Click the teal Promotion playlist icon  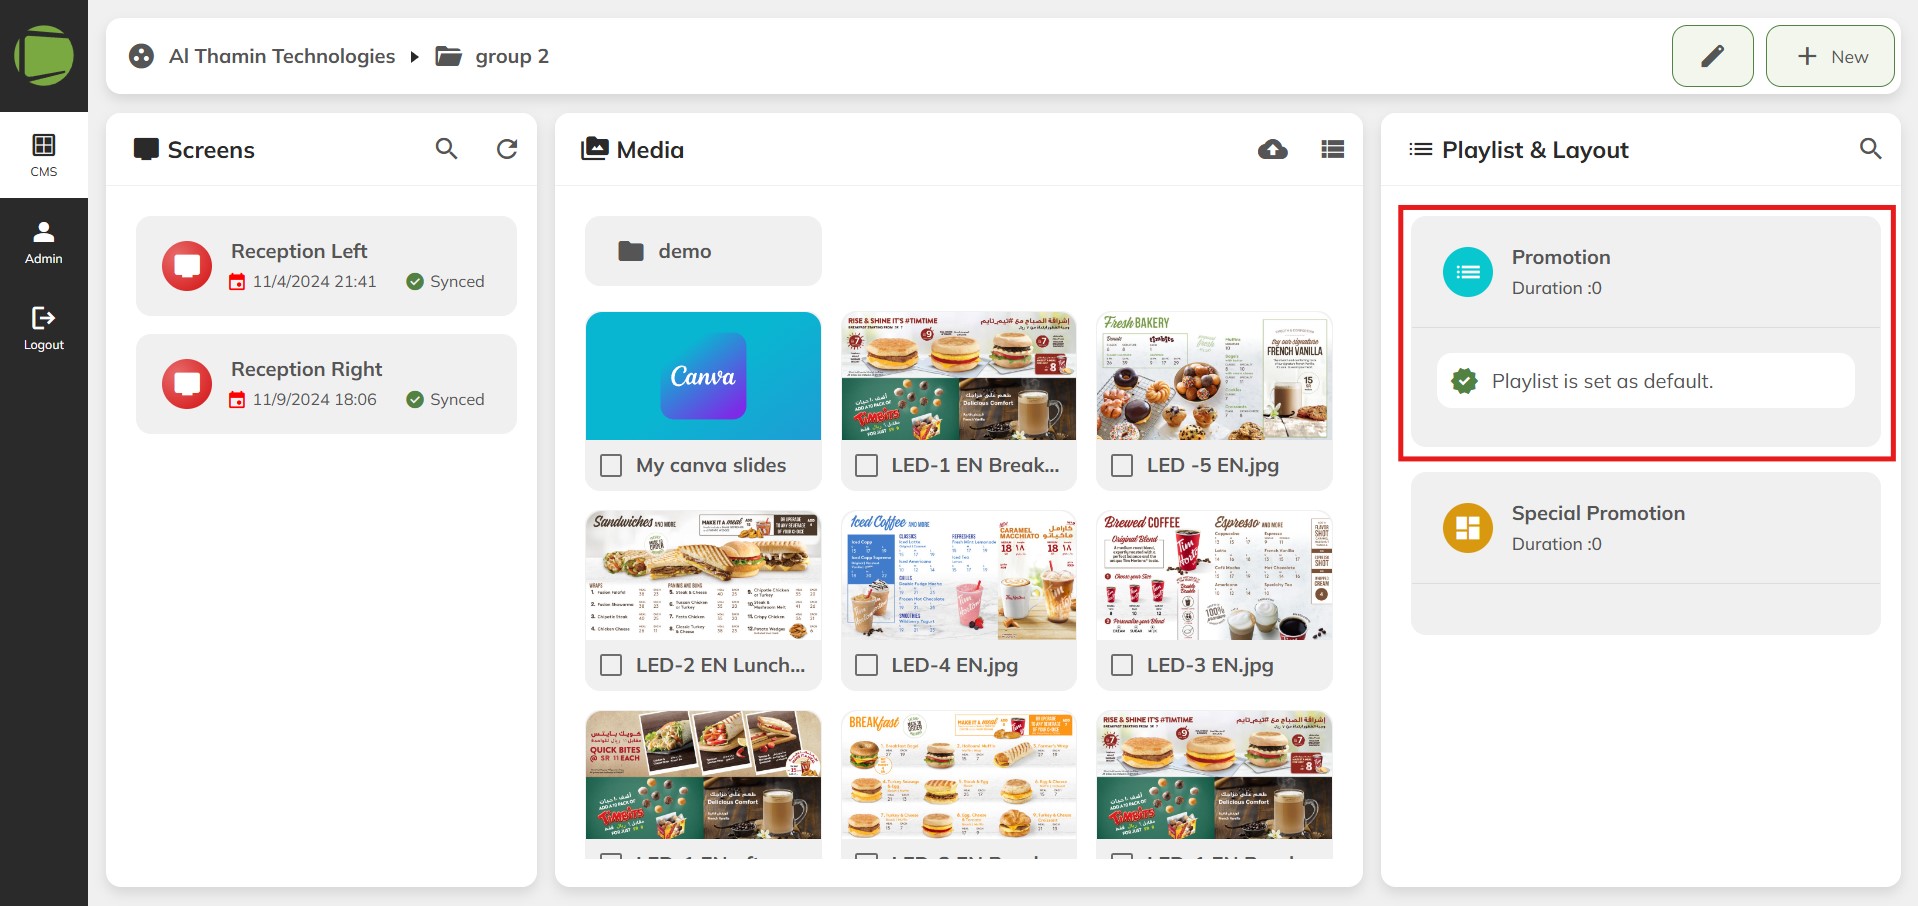[1468, 272]
